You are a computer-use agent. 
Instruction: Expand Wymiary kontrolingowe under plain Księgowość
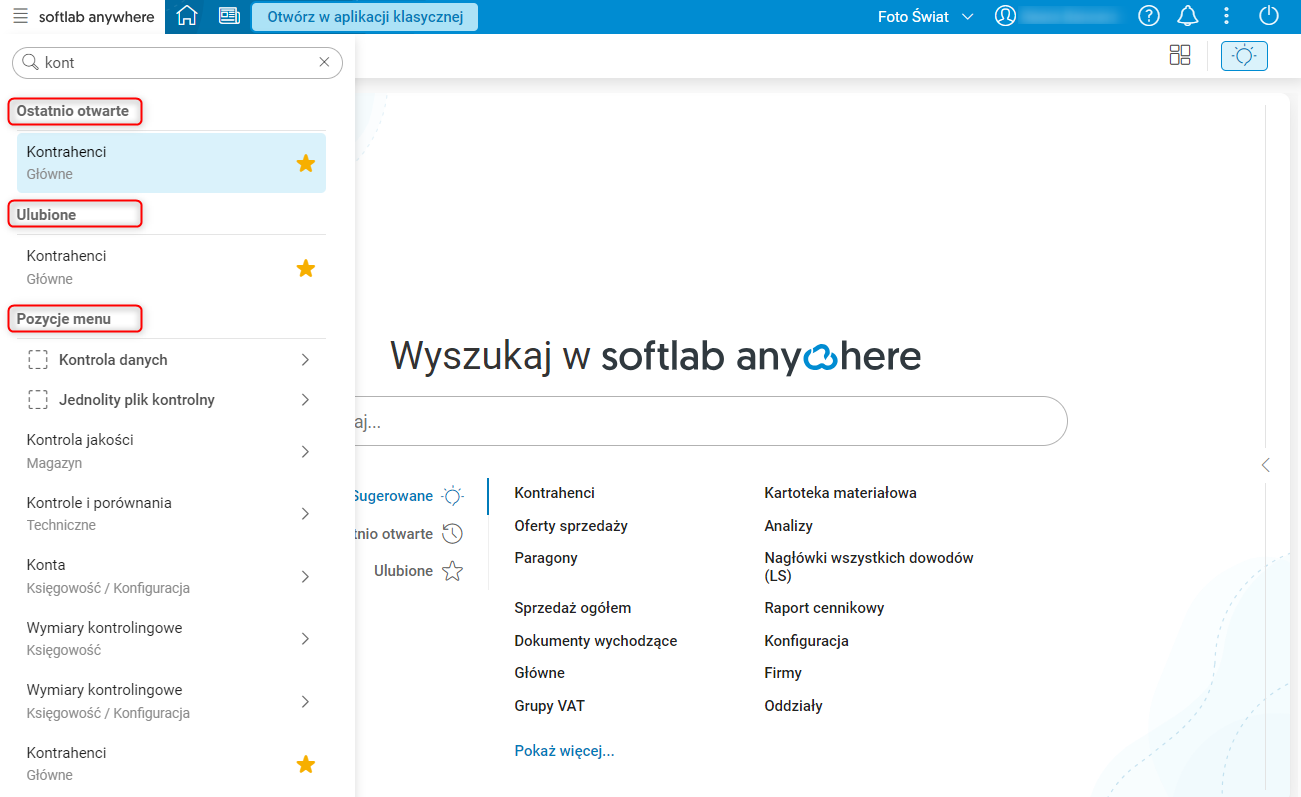coord(305,639)
